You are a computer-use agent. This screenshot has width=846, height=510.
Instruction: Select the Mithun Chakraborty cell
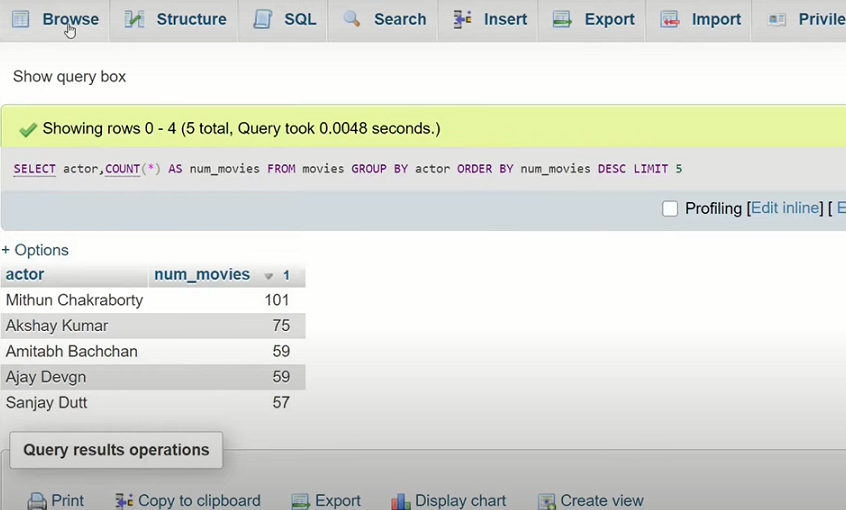point(74,300)
